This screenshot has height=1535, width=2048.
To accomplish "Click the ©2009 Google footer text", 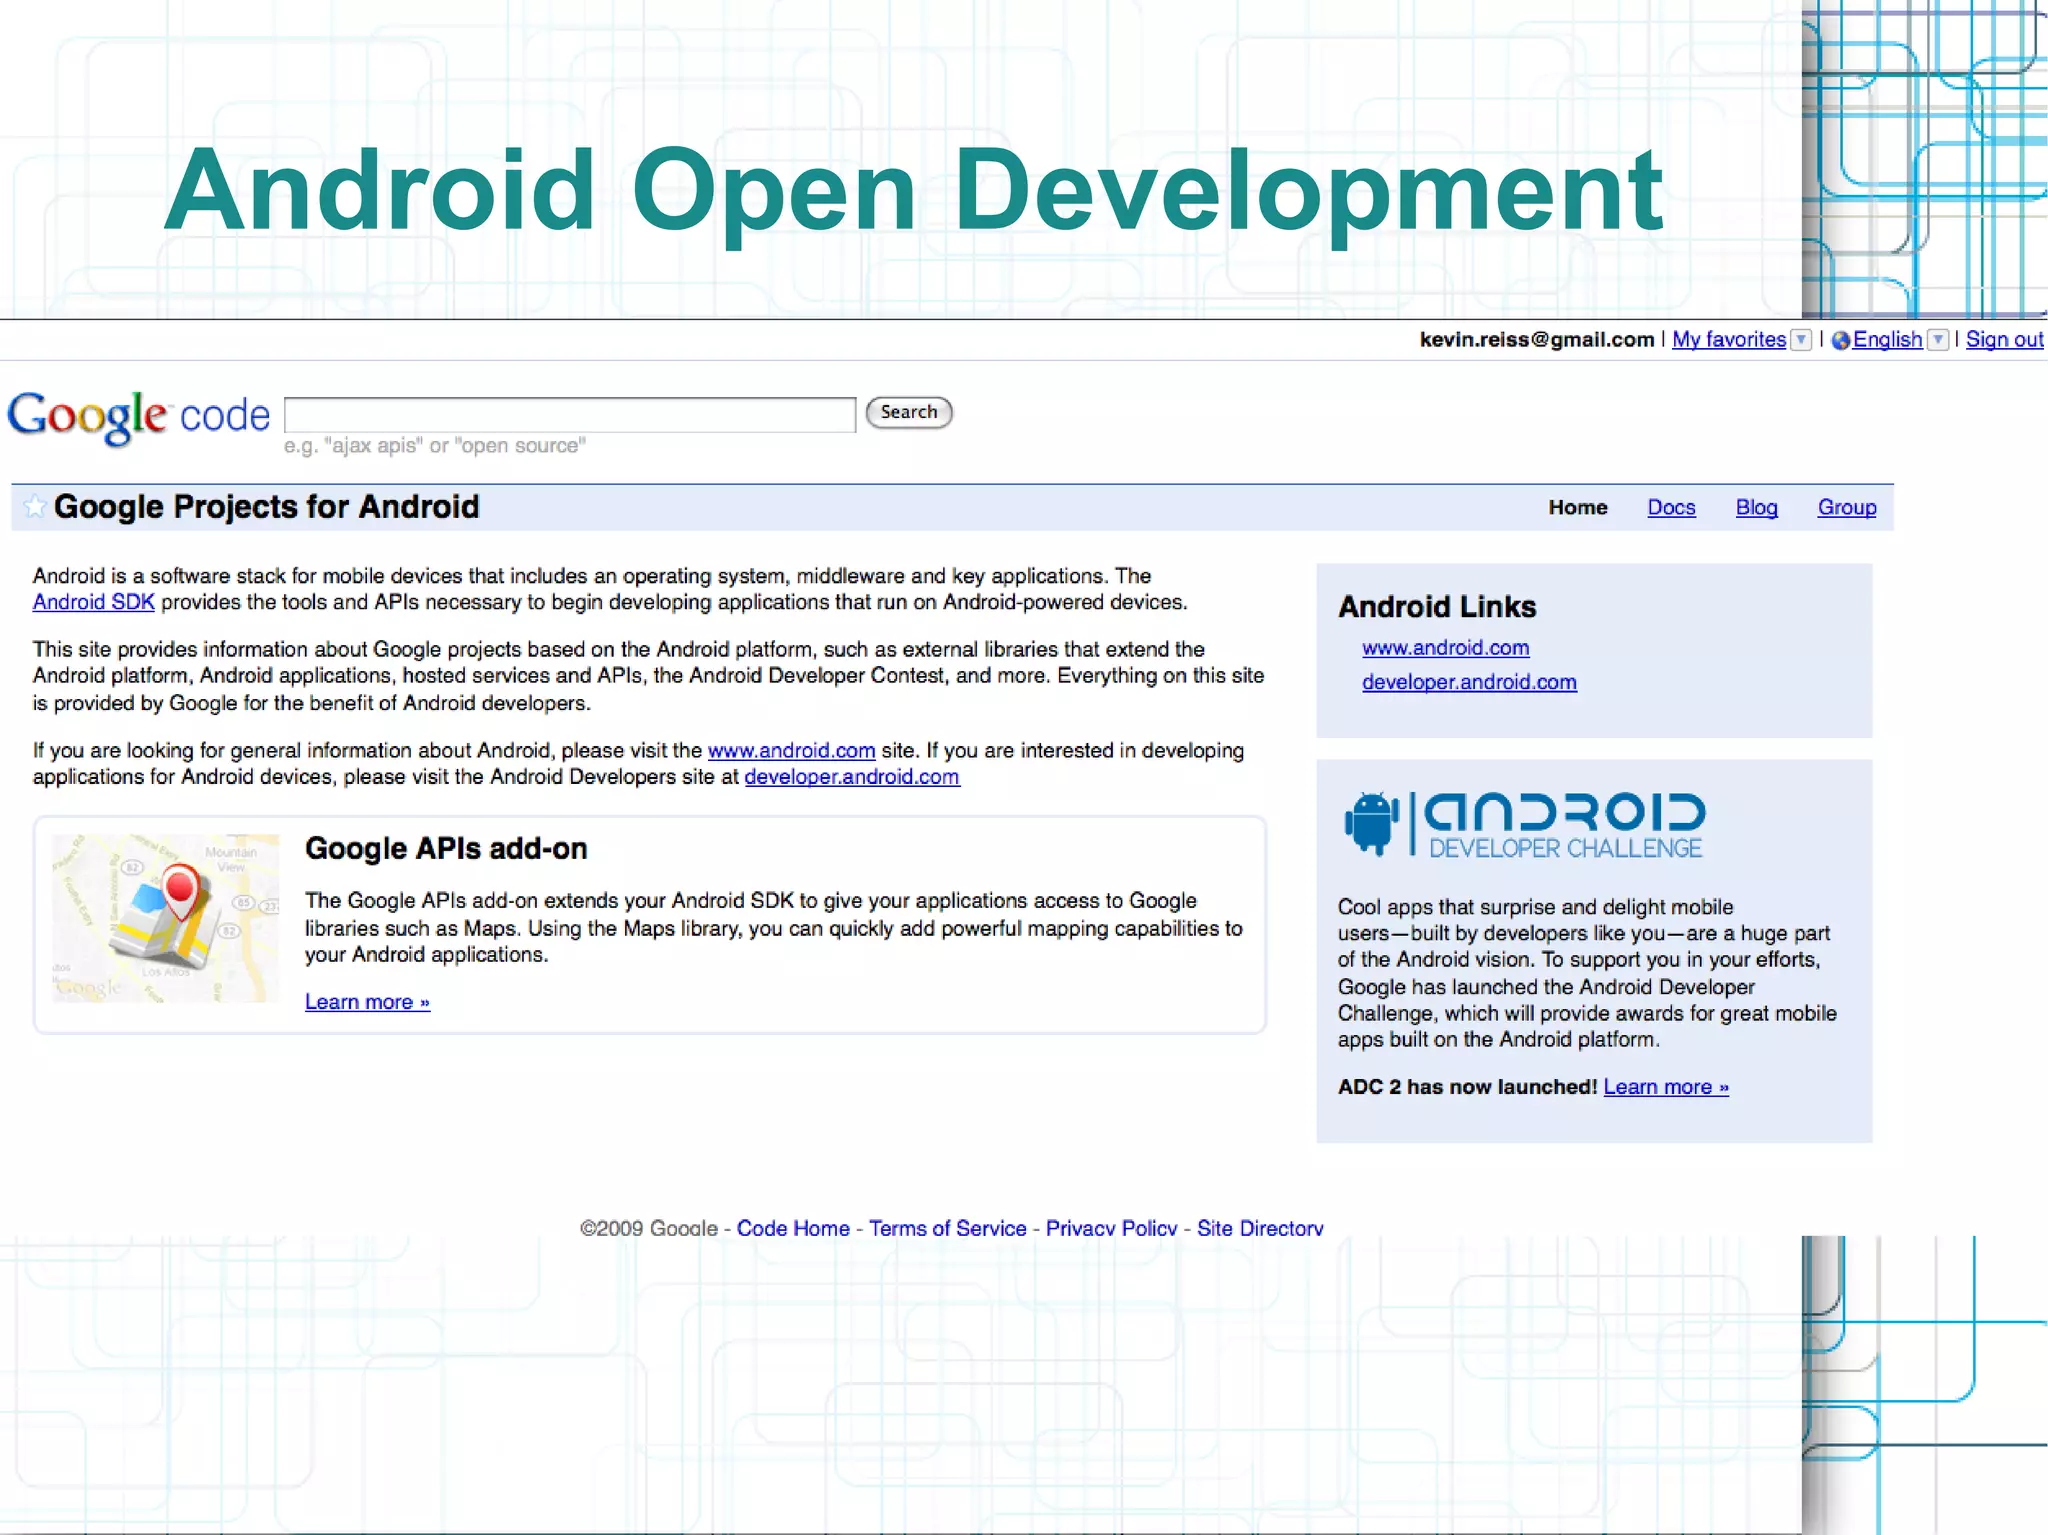I will pyautogui.click(x=648, y=1228).
